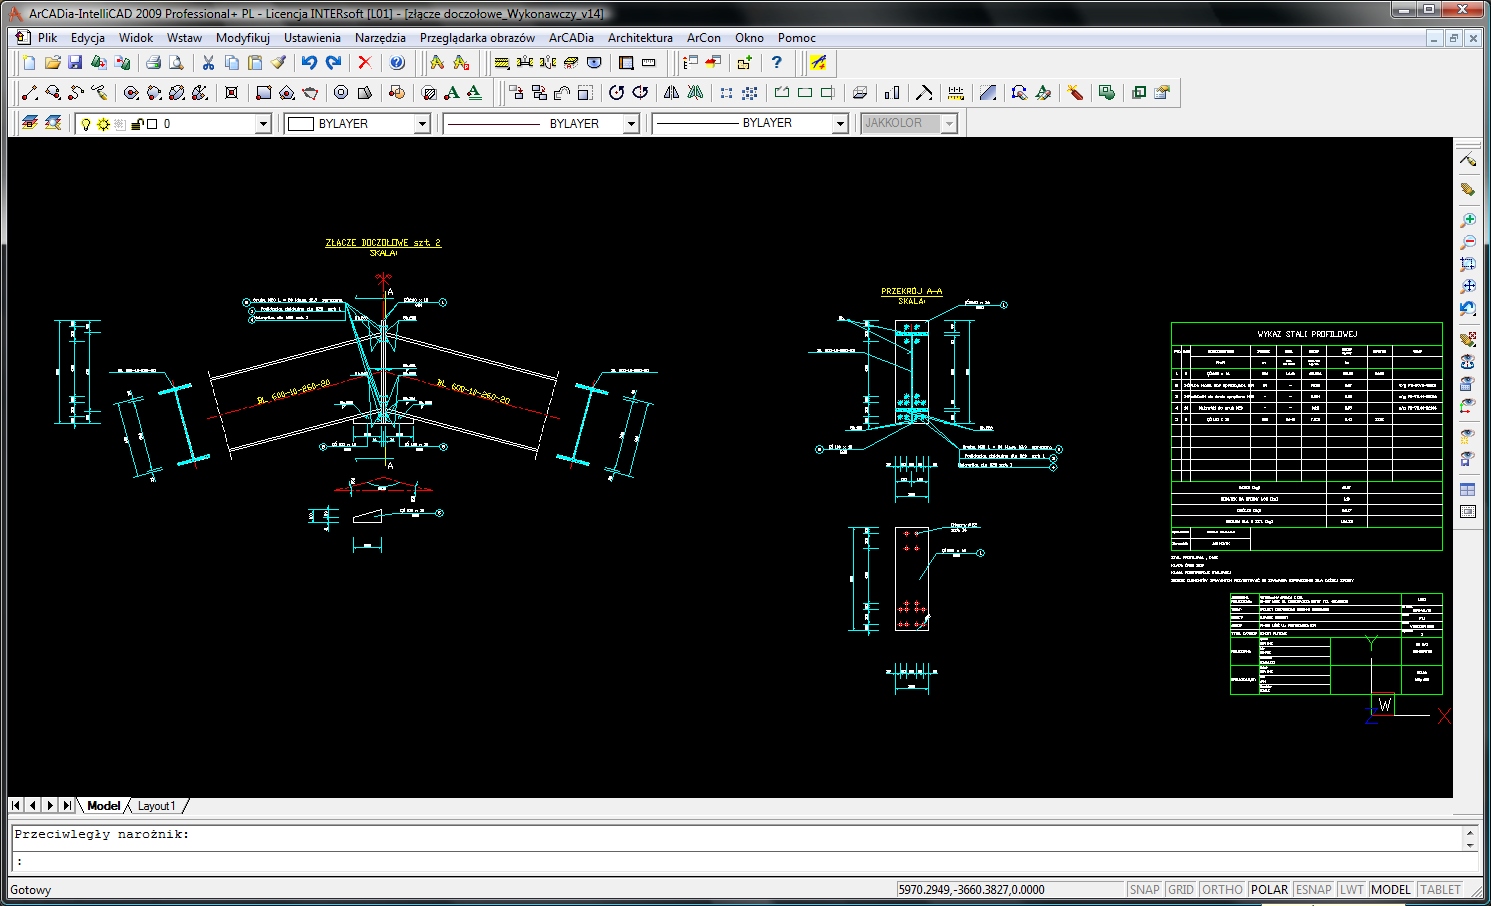
Task: Open the Architektura menu
Action: [x=640, y=38]
